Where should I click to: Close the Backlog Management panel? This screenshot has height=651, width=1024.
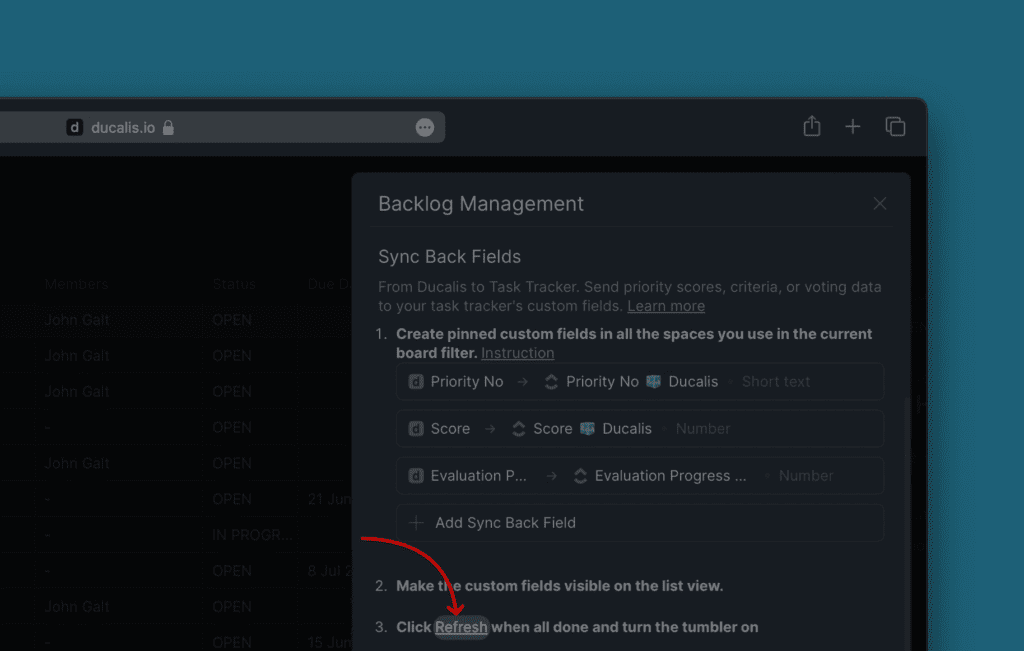(879, 204)
